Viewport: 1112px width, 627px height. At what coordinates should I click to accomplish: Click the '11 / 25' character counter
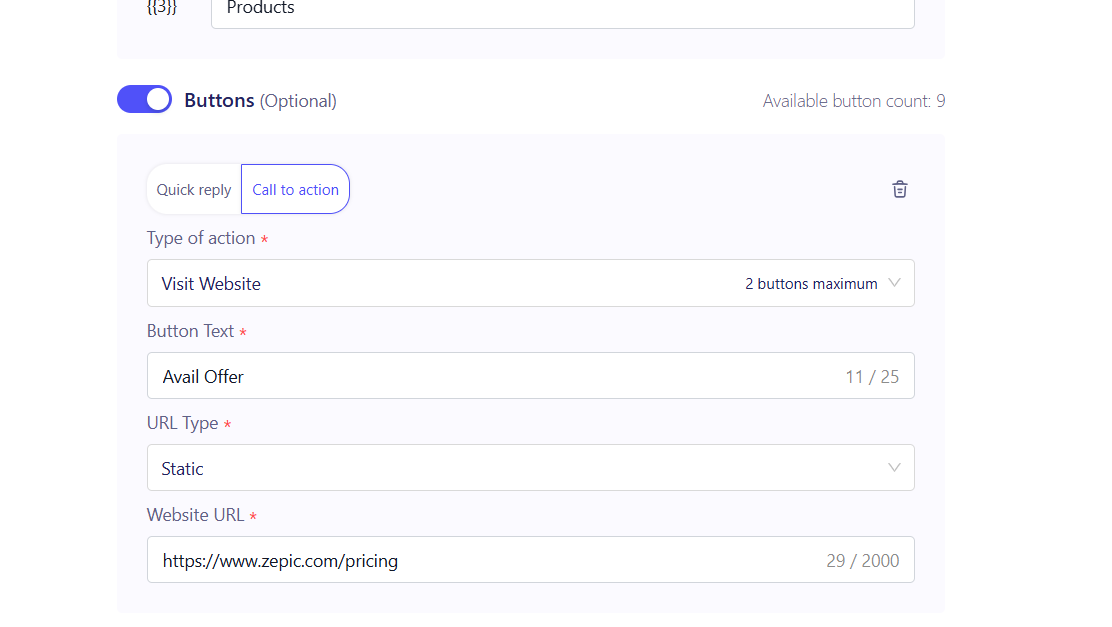pyautogui.click(x=872, y=377)
